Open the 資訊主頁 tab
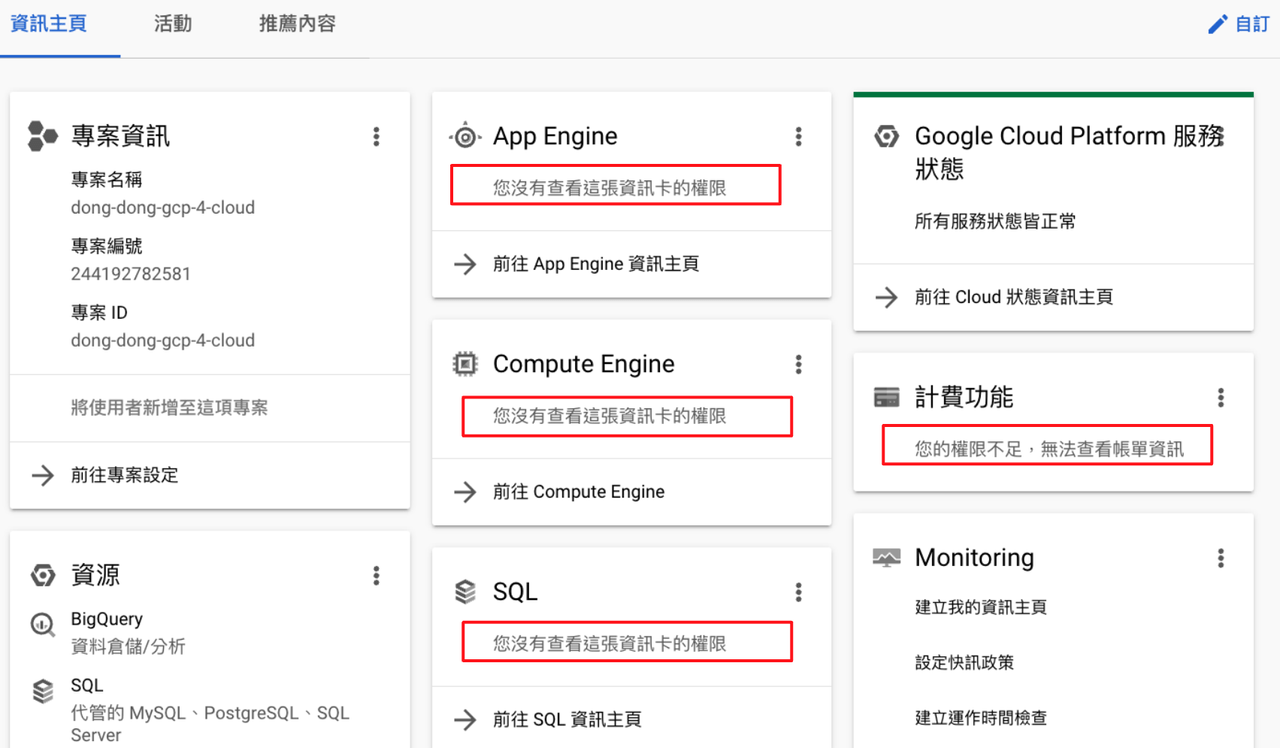Screen dimensions: 1280x748 (x=48, y=24)
